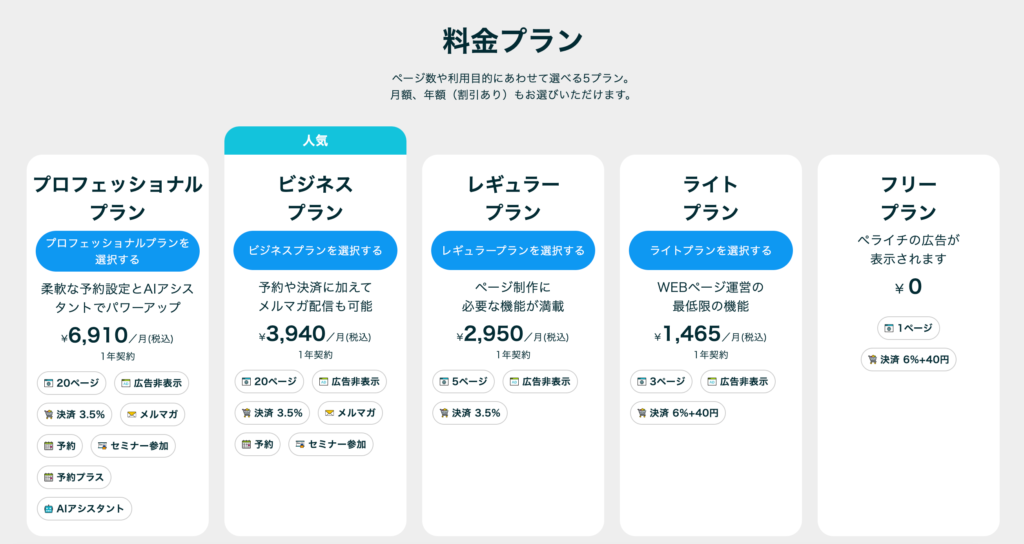Viewport: 1024px width, 544px height.
Task: Click the 1ページ page icon in Free plan
Action: pos(888,328)
